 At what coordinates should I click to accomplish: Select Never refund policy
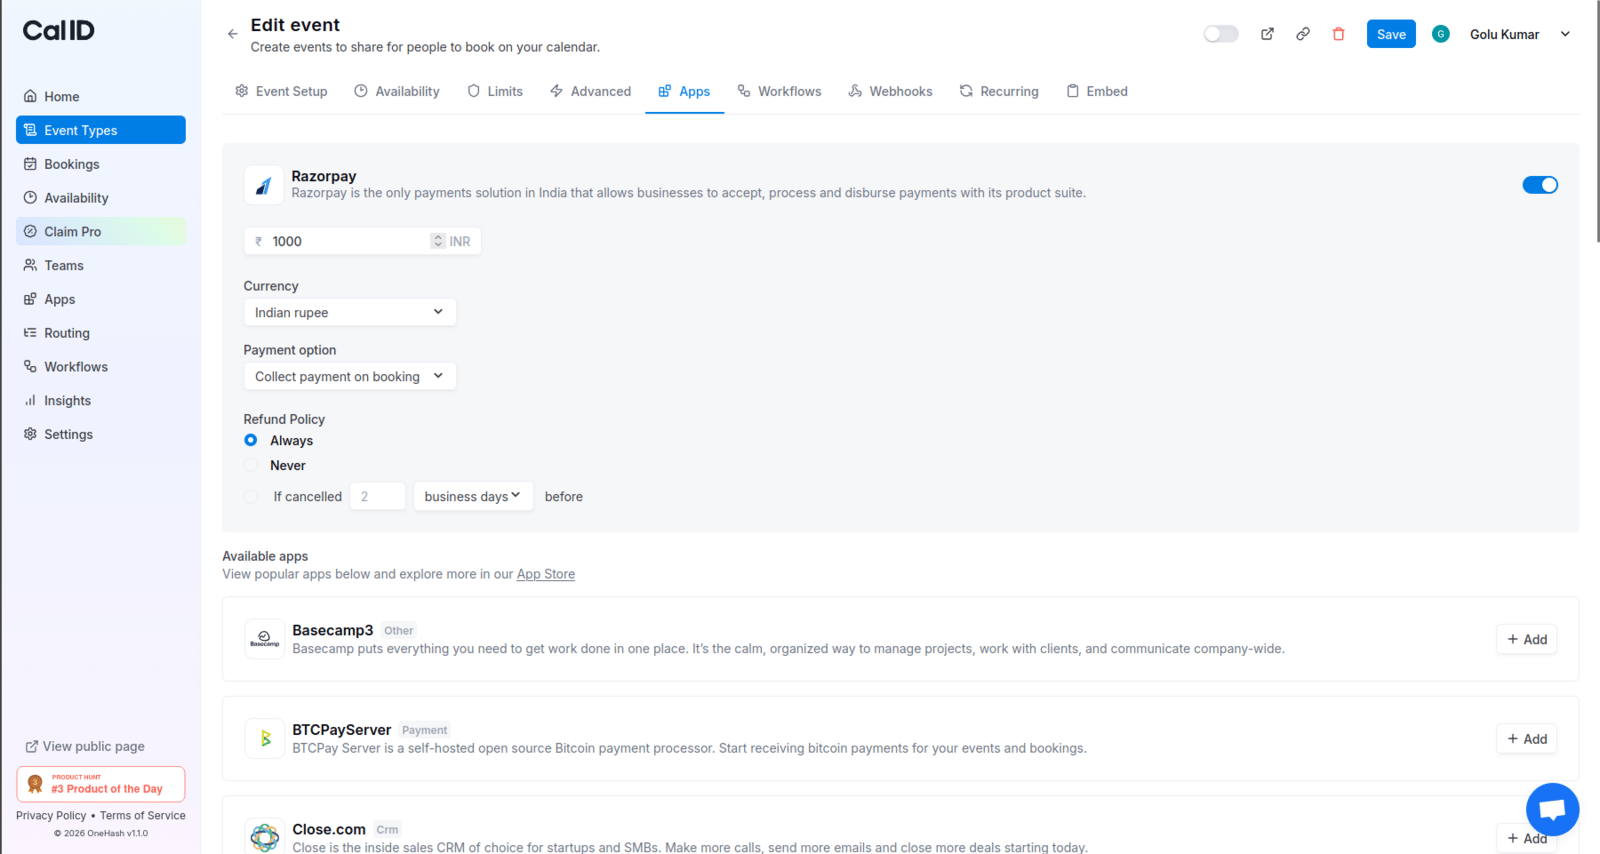pos(251,465)
